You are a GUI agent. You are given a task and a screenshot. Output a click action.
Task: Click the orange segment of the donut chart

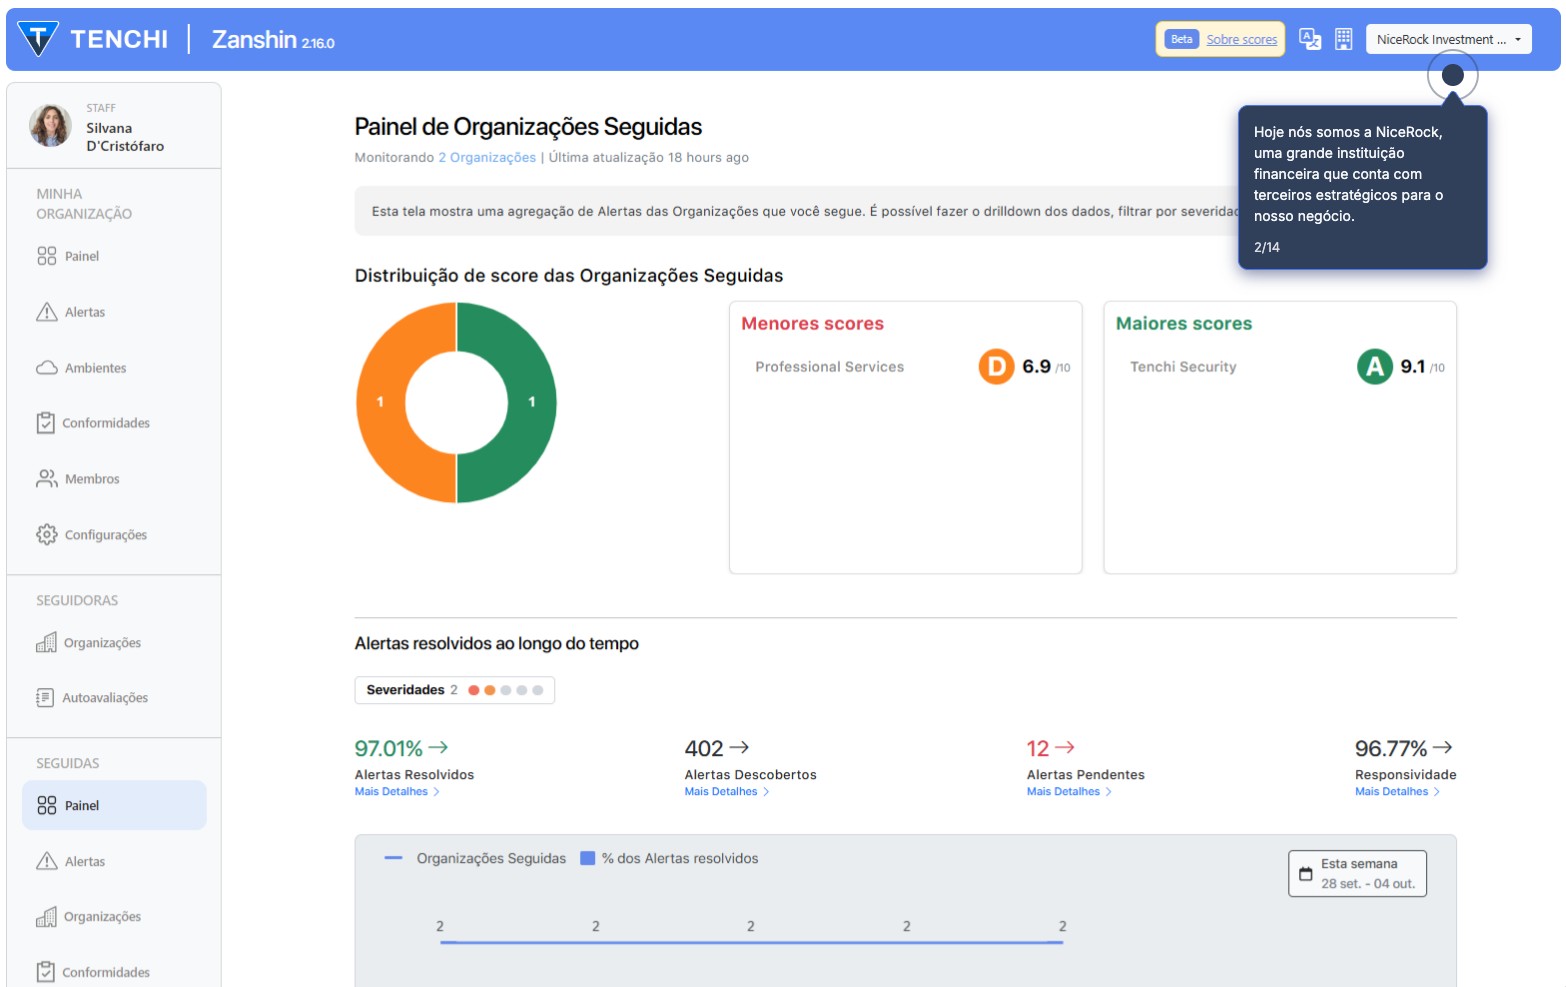point(380,402)
